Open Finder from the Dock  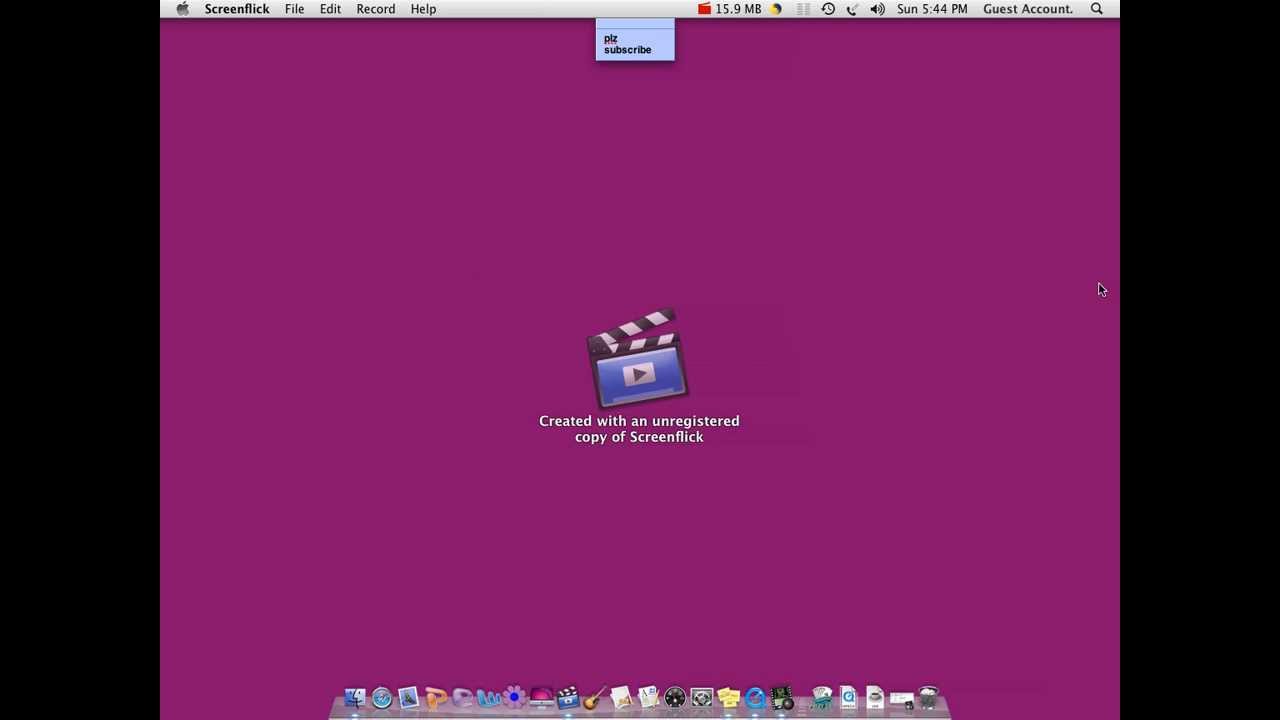coord(354,697)
